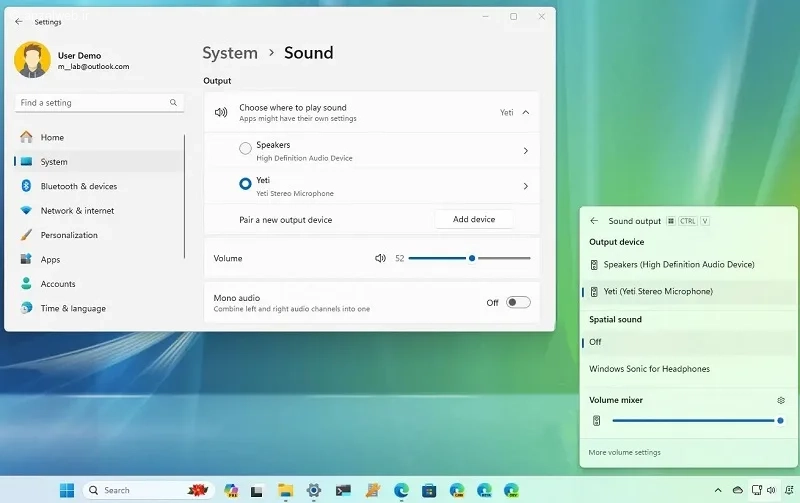Show hidden icons tray chevron
The height and width of the screenshot is (503, 800).
click(718, 490)
